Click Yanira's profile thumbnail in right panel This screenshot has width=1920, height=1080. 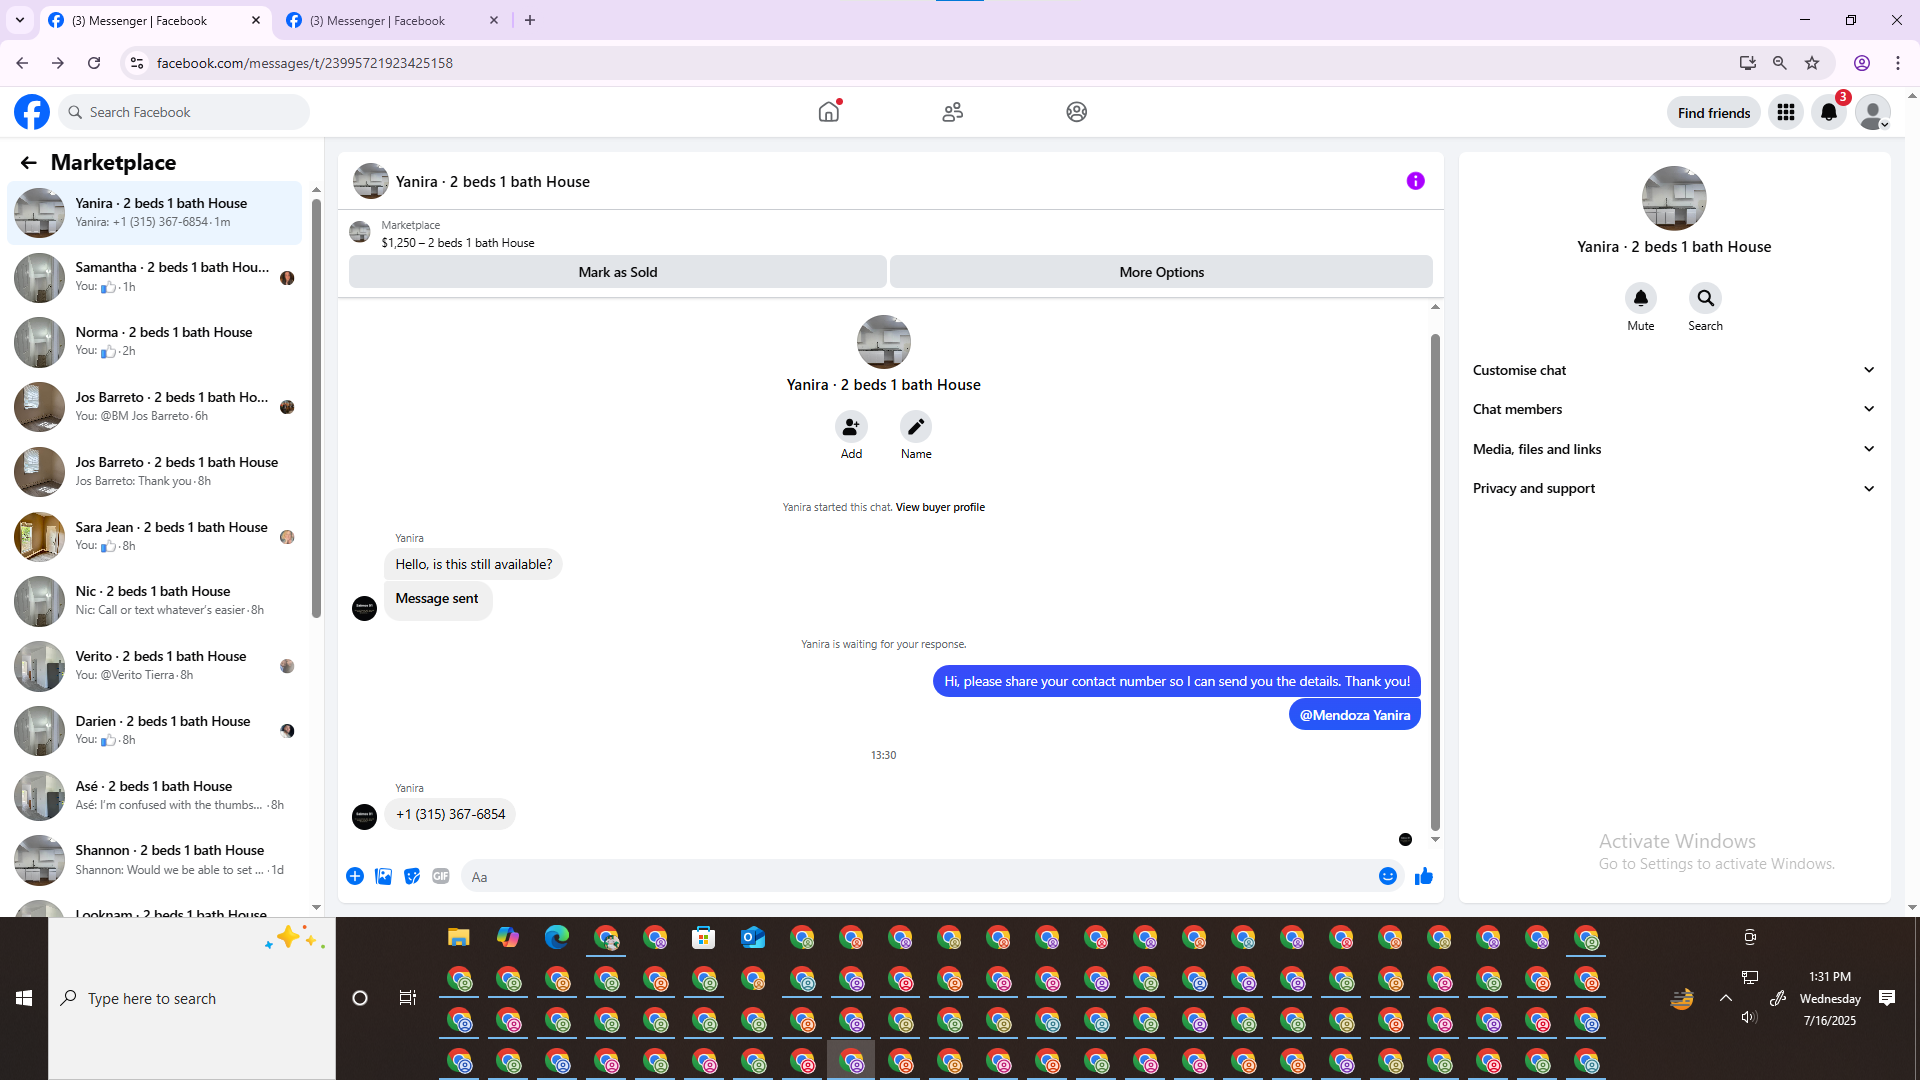pyautogui.click(x=1674, y=199)
